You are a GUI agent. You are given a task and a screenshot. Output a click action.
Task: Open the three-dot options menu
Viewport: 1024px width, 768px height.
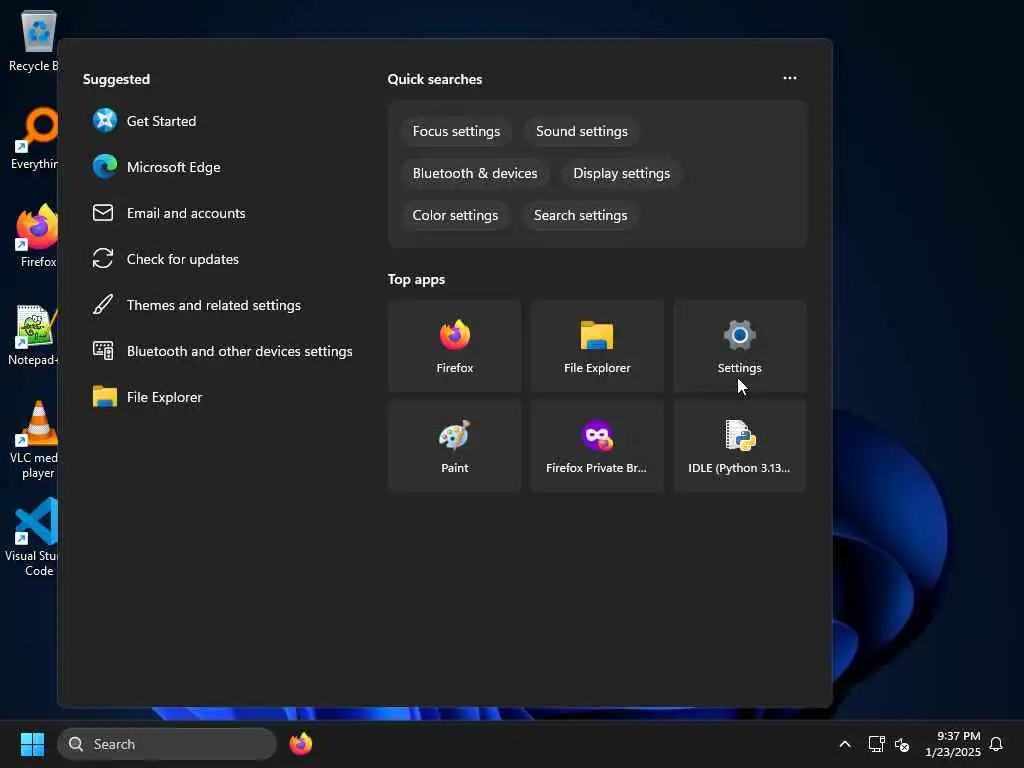[790, 78]
